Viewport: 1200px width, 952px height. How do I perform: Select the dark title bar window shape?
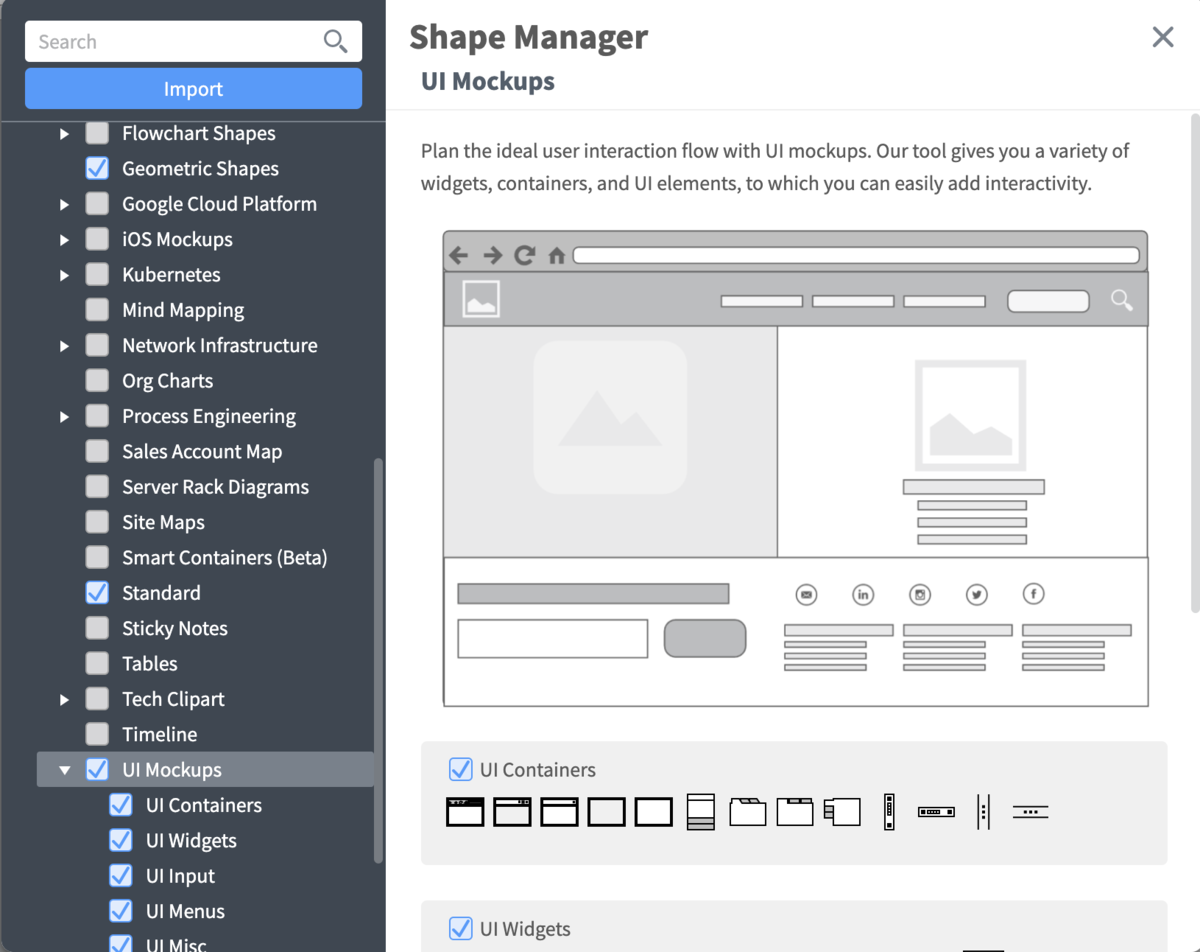[x=465, y=811]
